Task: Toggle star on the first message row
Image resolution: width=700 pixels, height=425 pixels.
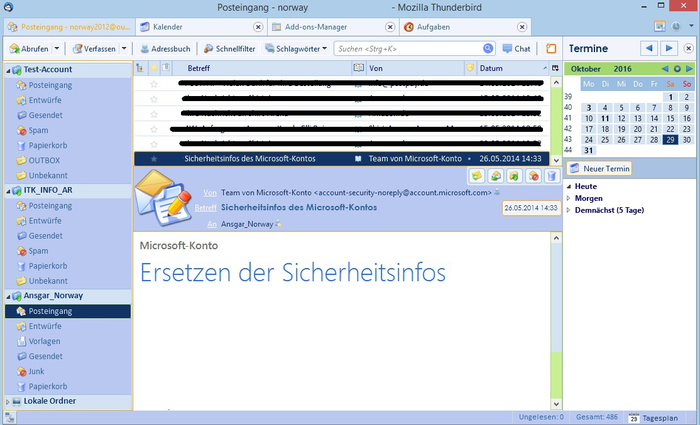Action: point(154,83)
